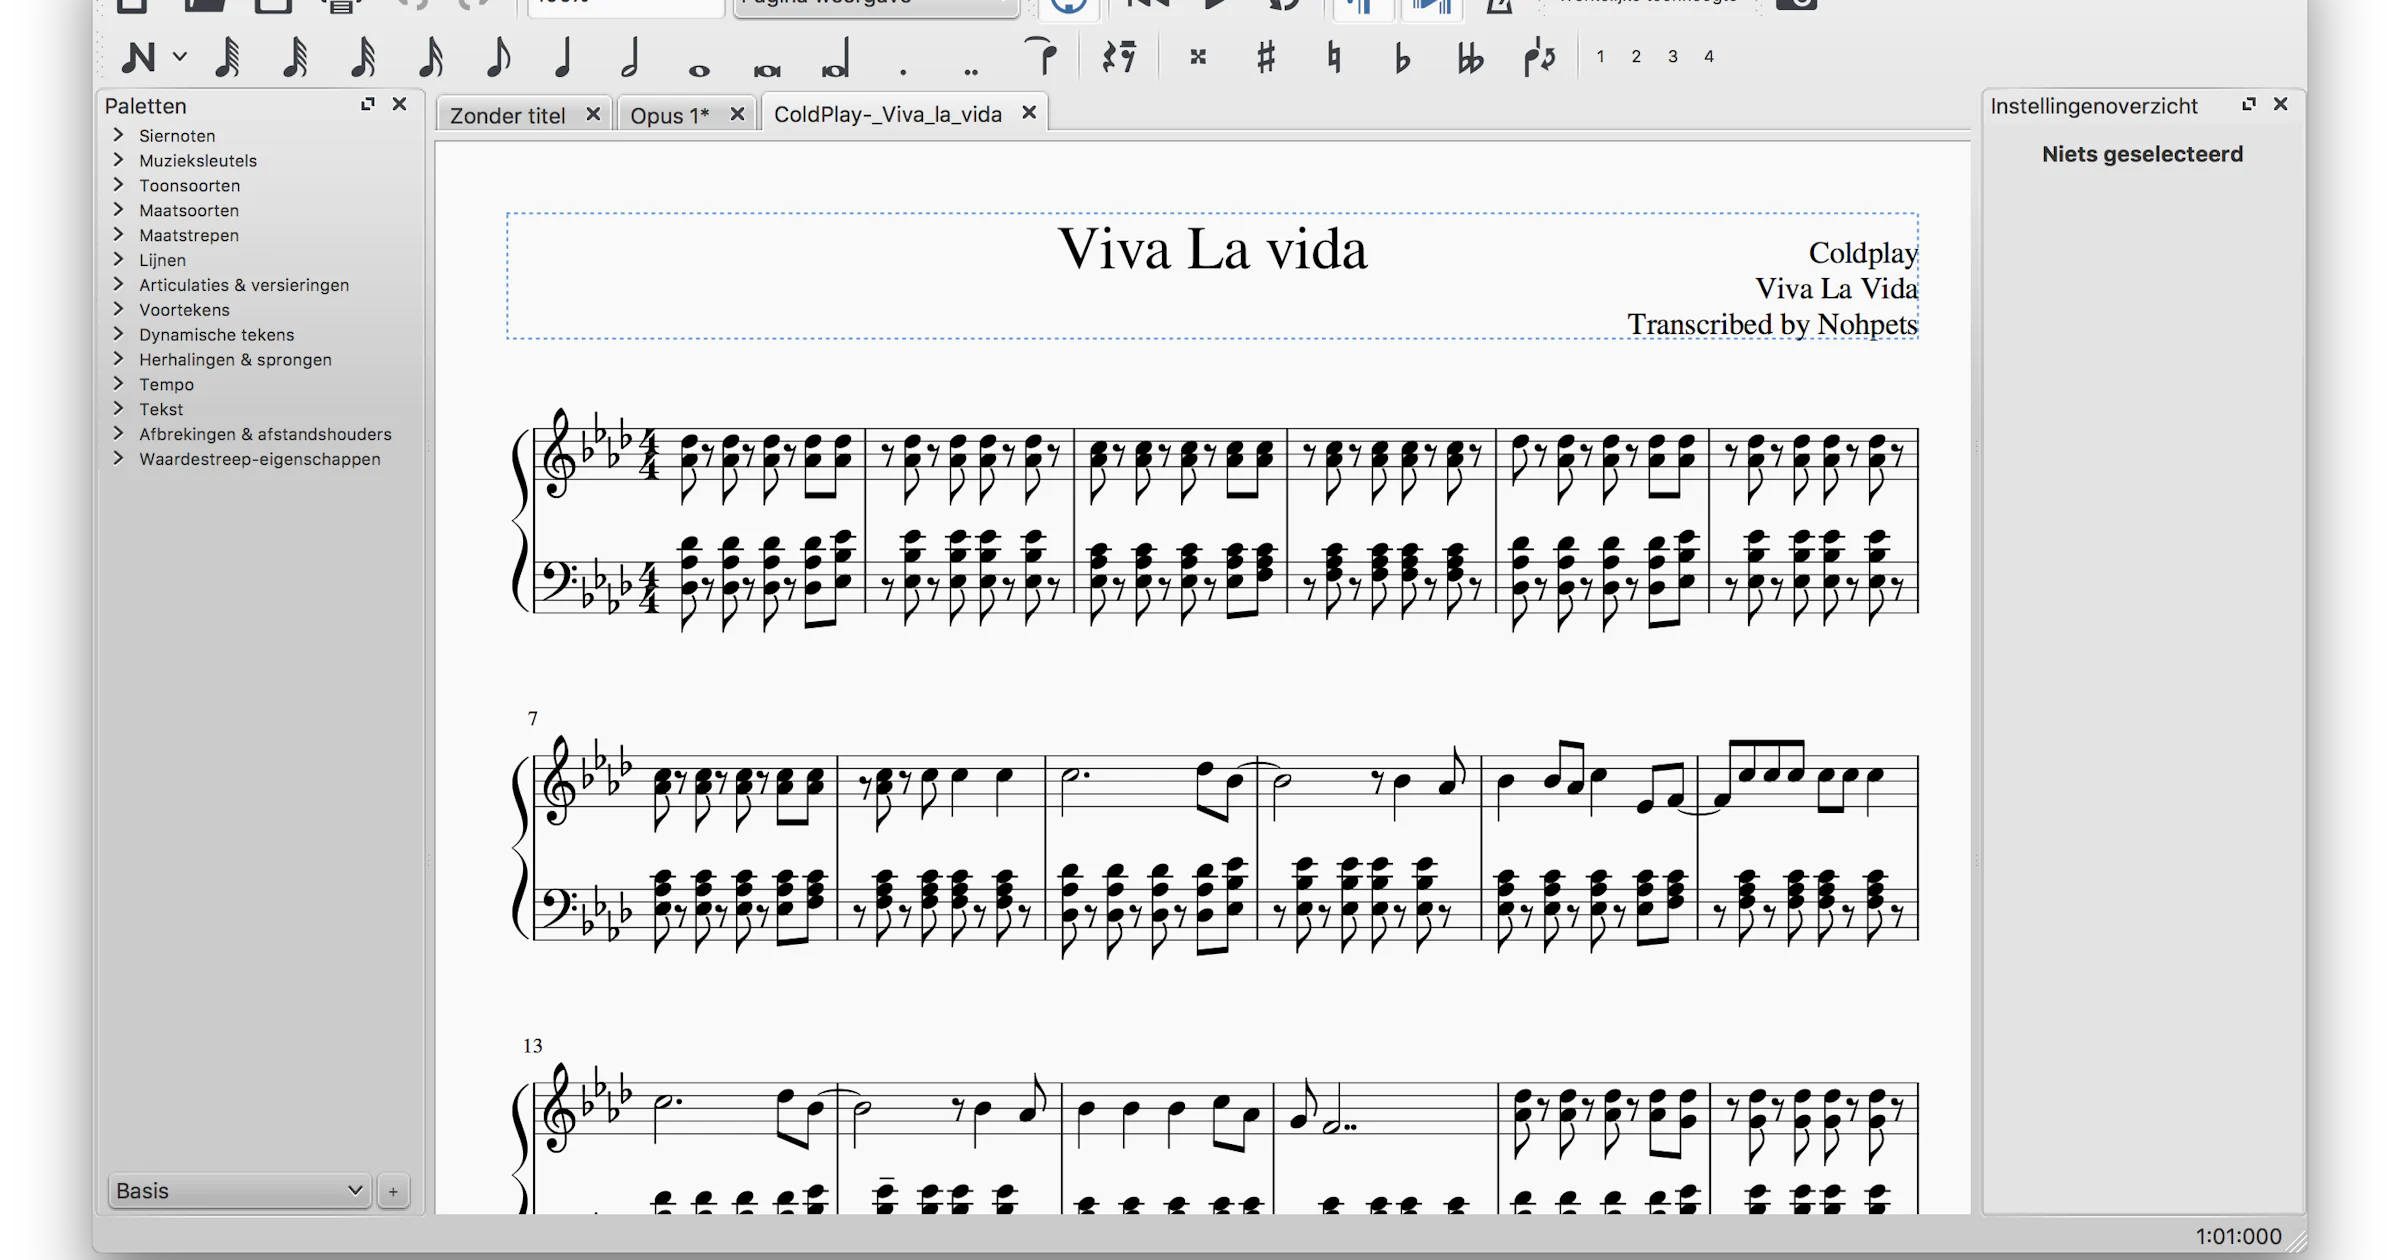Switch to voice 4

tap(1709, 57)
